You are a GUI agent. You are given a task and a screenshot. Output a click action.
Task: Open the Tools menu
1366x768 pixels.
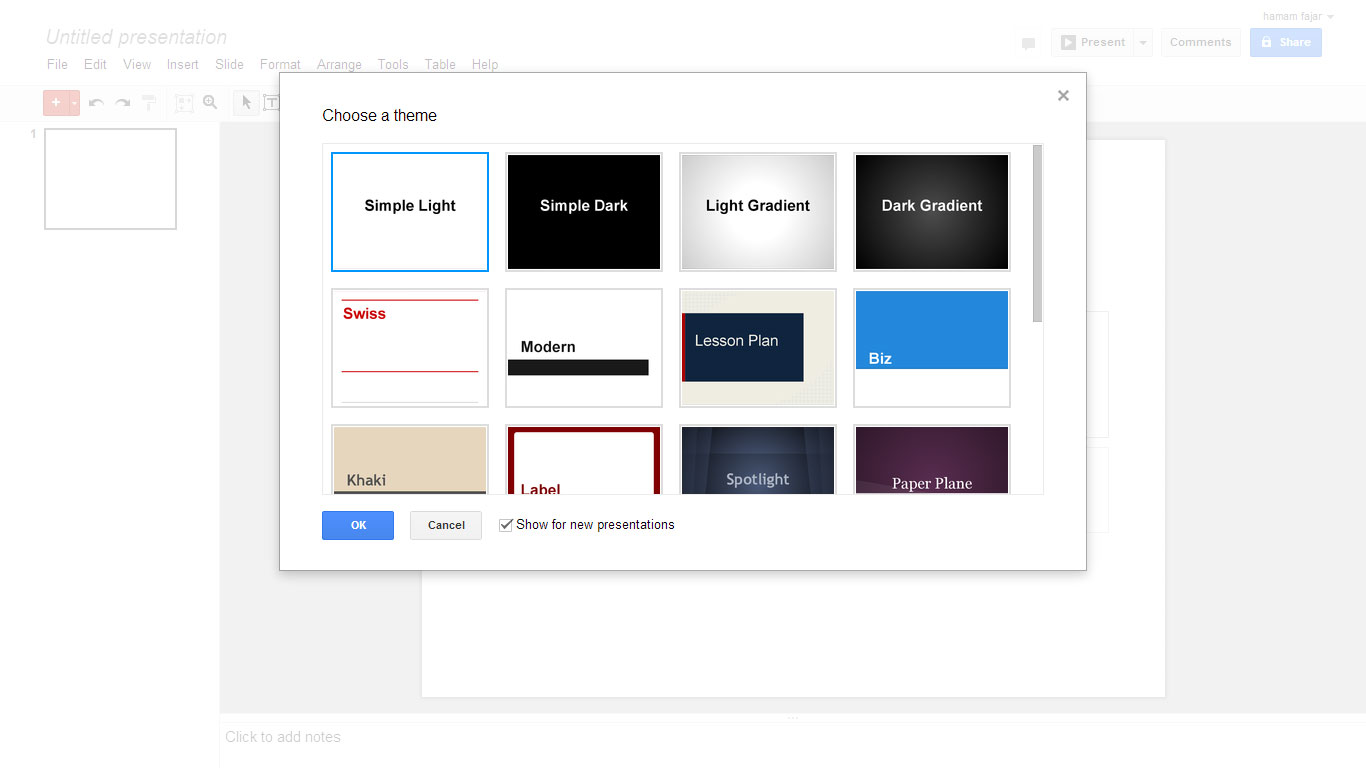point(393,64)
